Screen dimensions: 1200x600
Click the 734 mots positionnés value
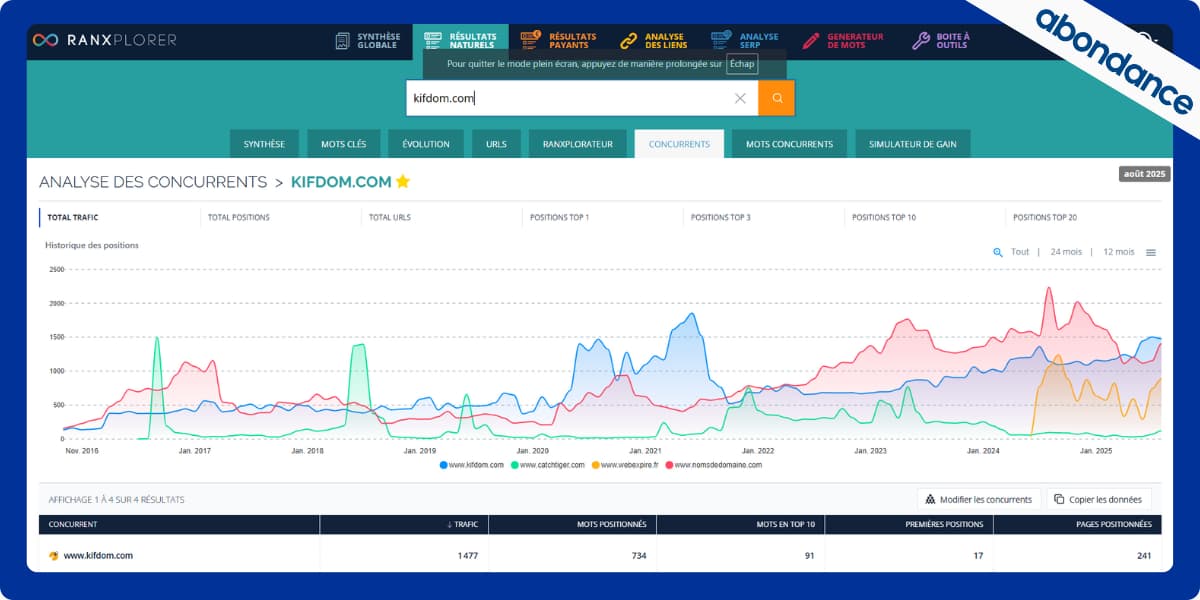pos(639,555)
